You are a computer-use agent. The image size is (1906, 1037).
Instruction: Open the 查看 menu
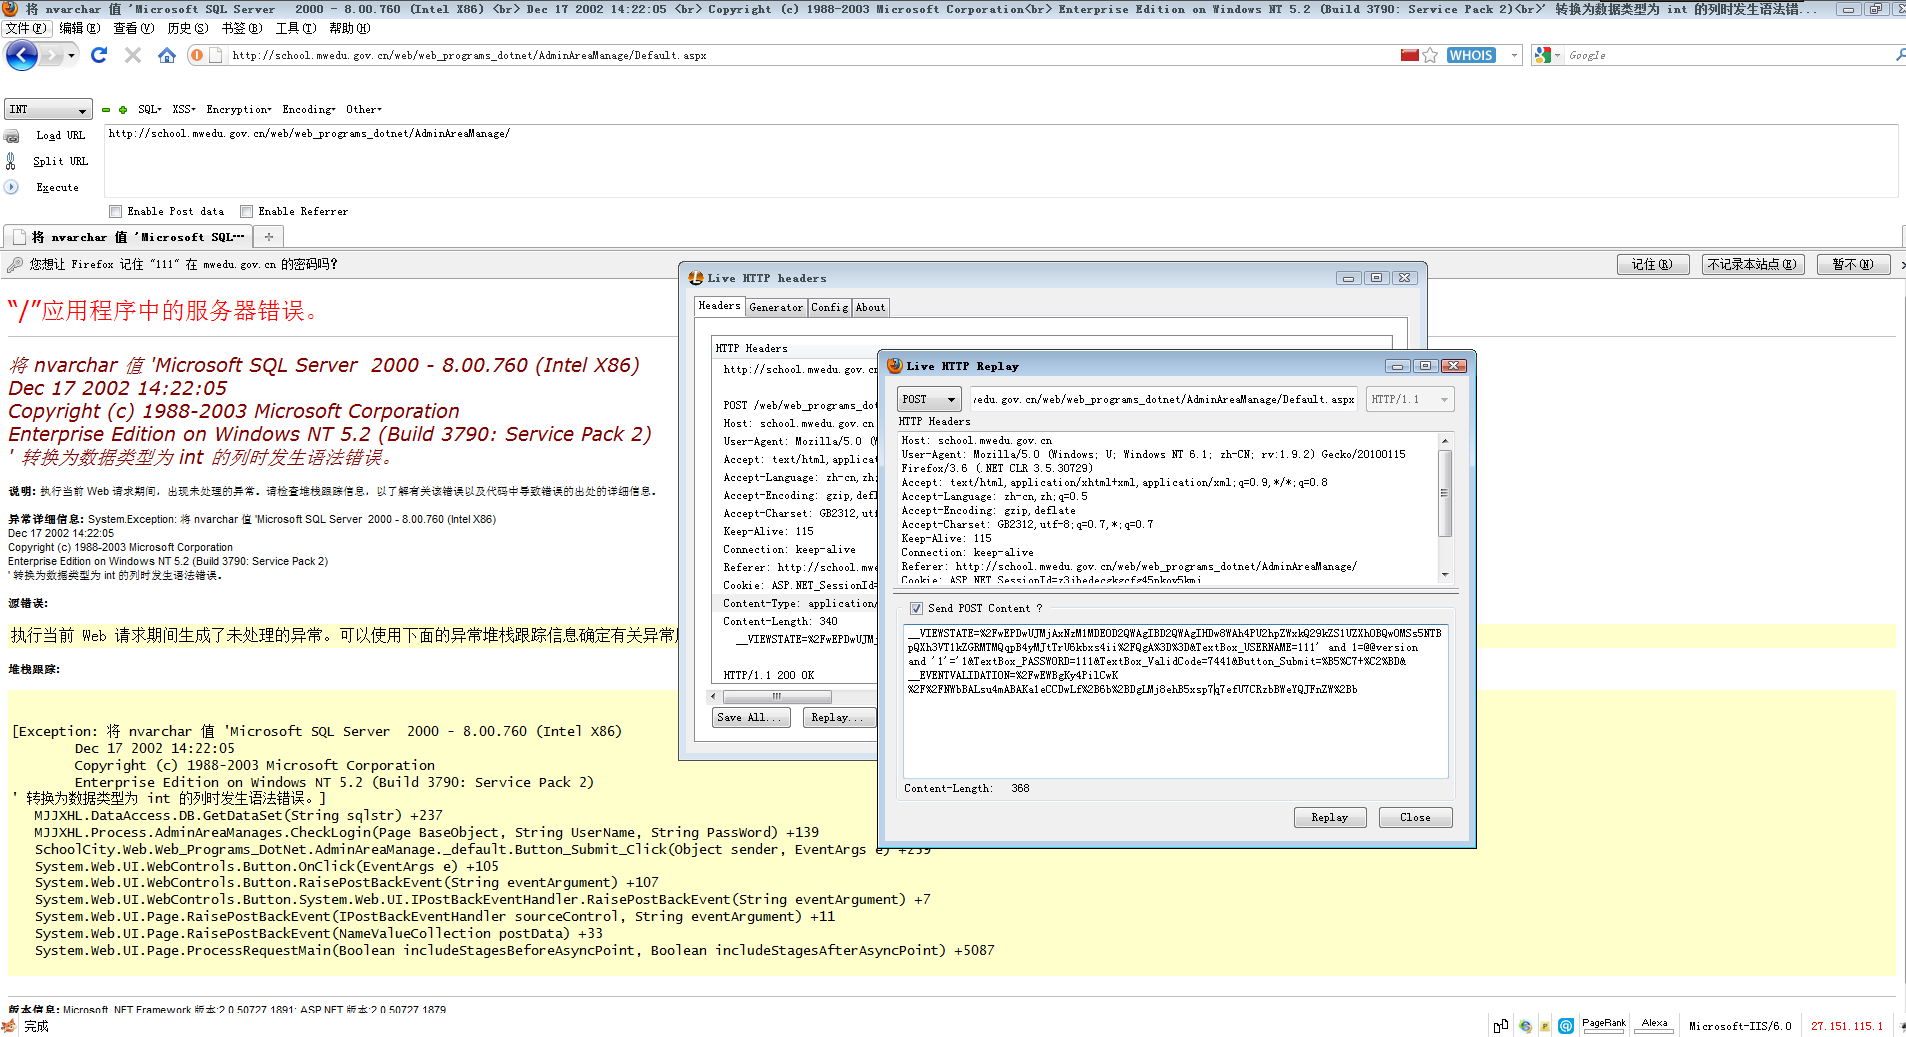pyautogui.click(x=133, y=28)
